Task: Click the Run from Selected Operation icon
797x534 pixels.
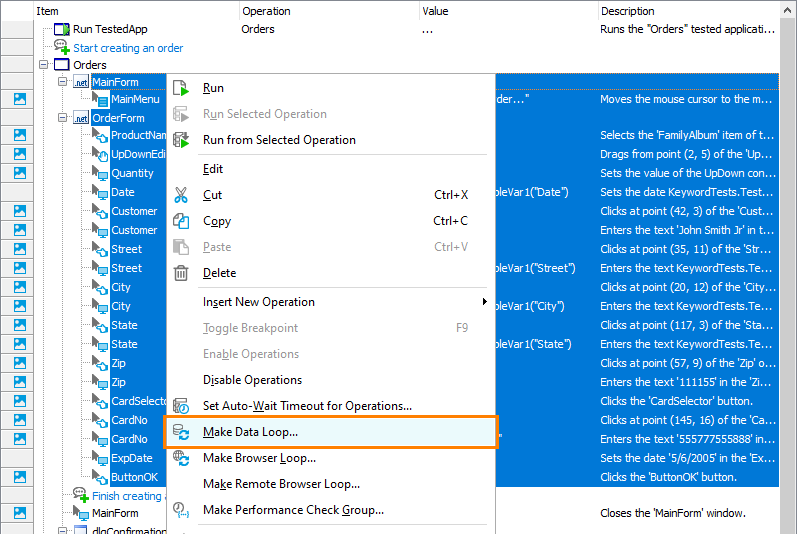Action: coord(181,140)
